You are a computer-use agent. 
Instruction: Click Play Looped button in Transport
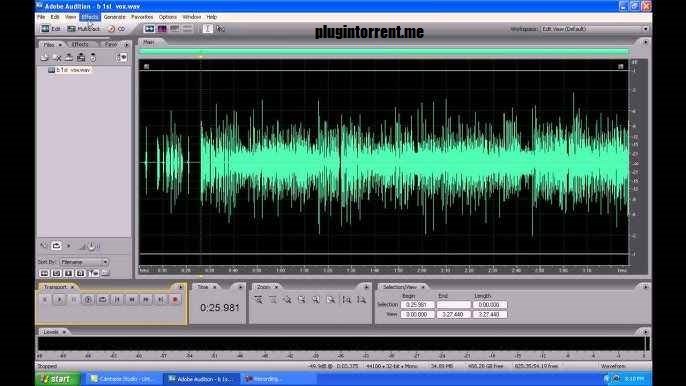point(102,300)
